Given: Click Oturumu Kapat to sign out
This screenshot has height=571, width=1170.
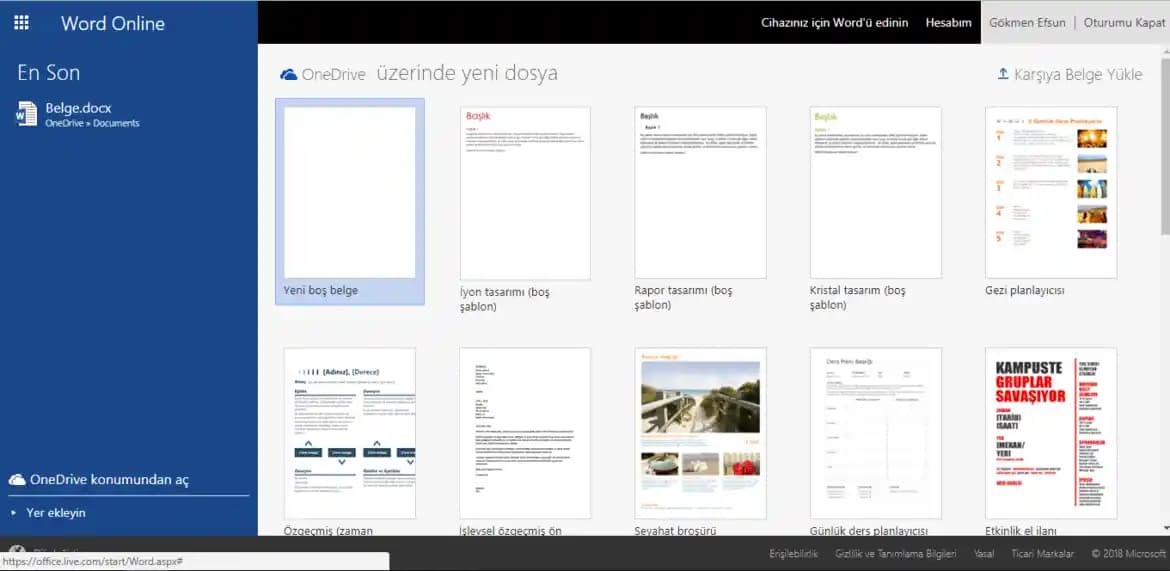Looking at the screenshot, I should point(1124,22).
